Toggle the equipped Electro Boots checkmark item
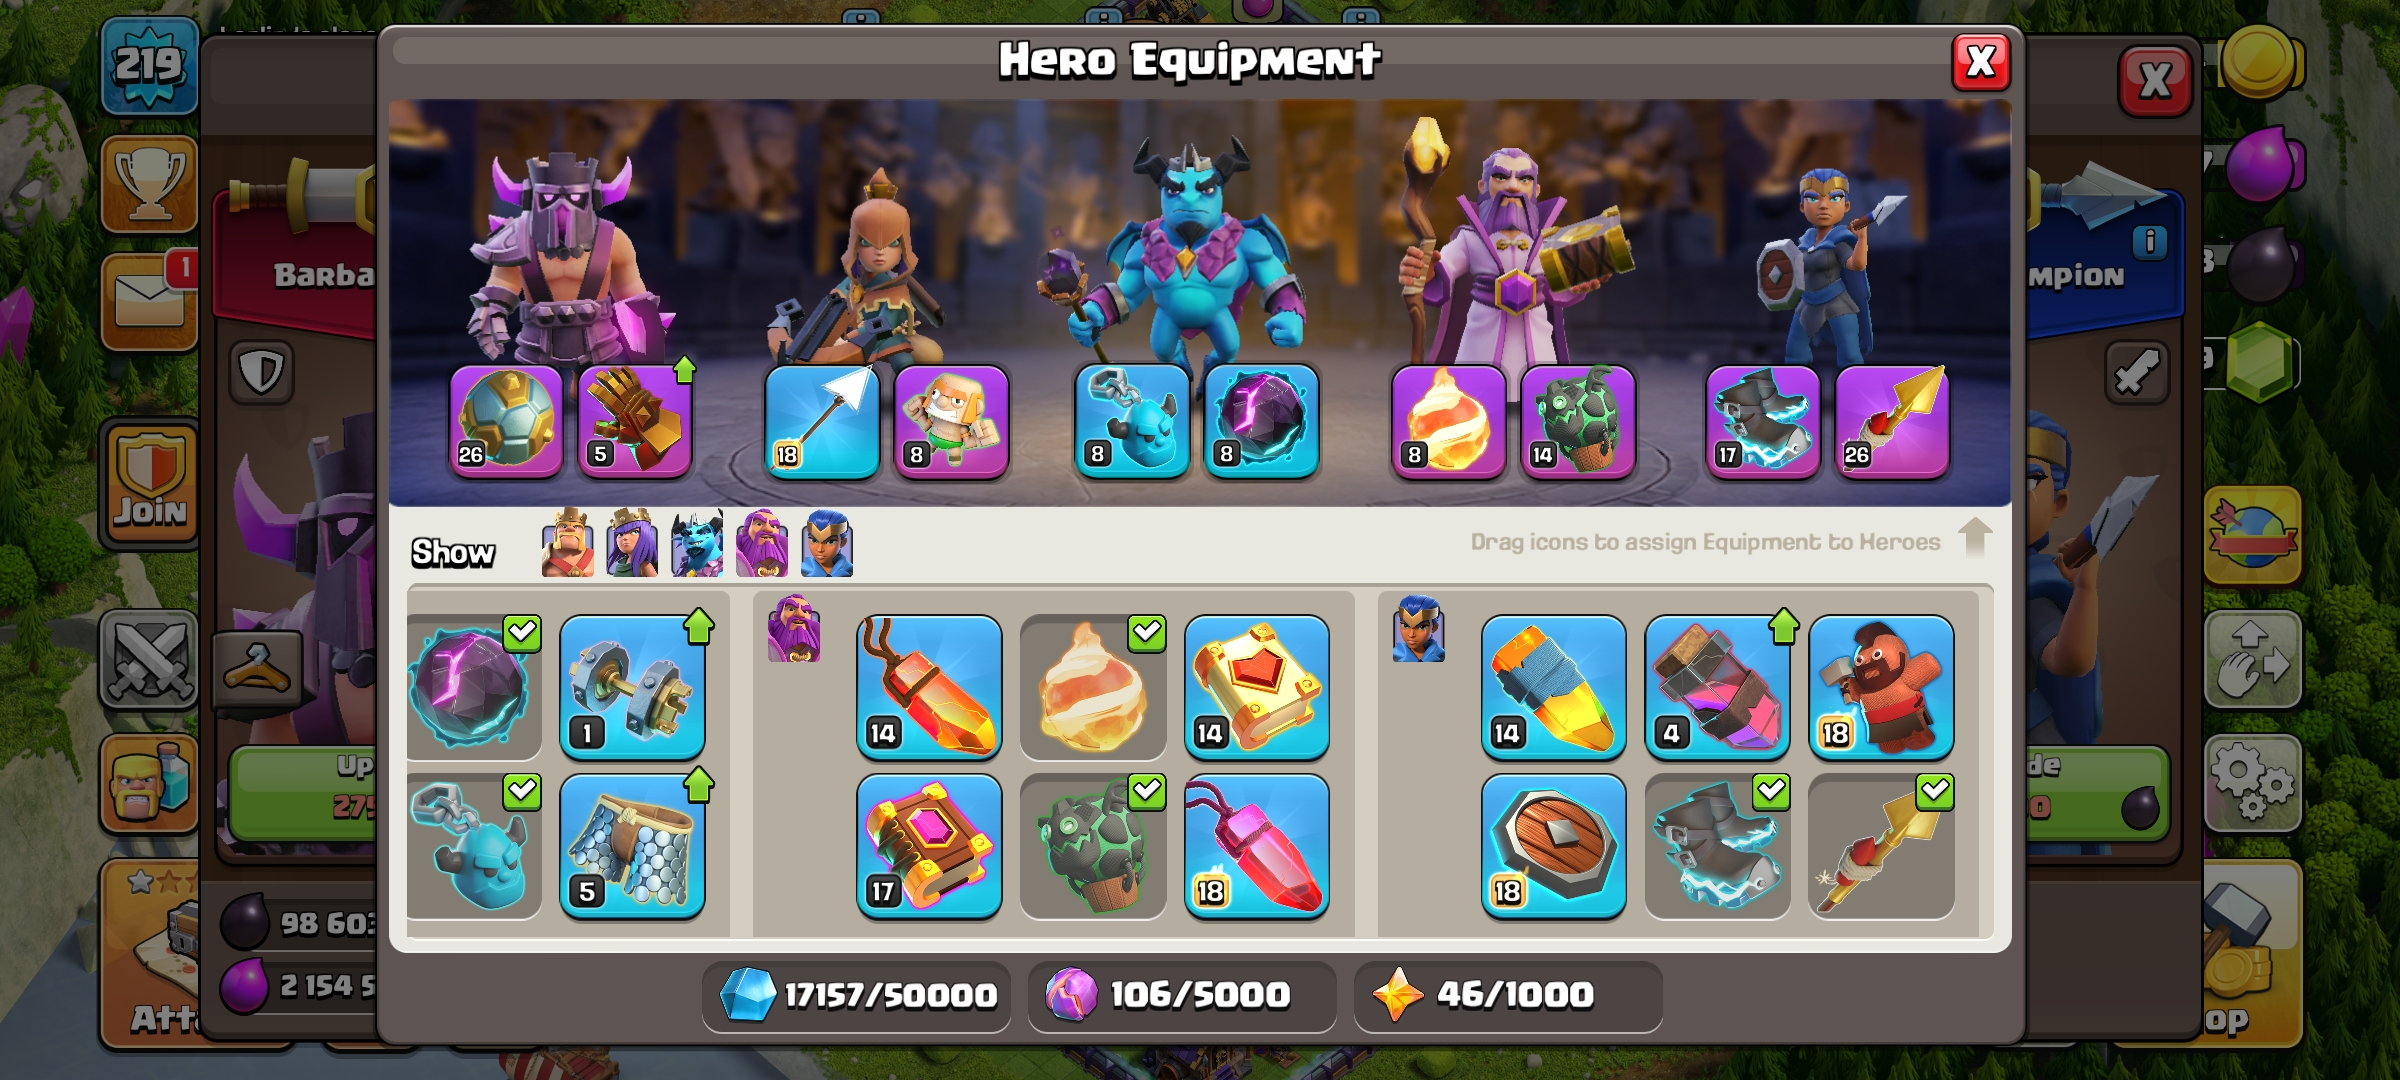This screenshot has height=1080, width=2400. tap(1717, 846)
